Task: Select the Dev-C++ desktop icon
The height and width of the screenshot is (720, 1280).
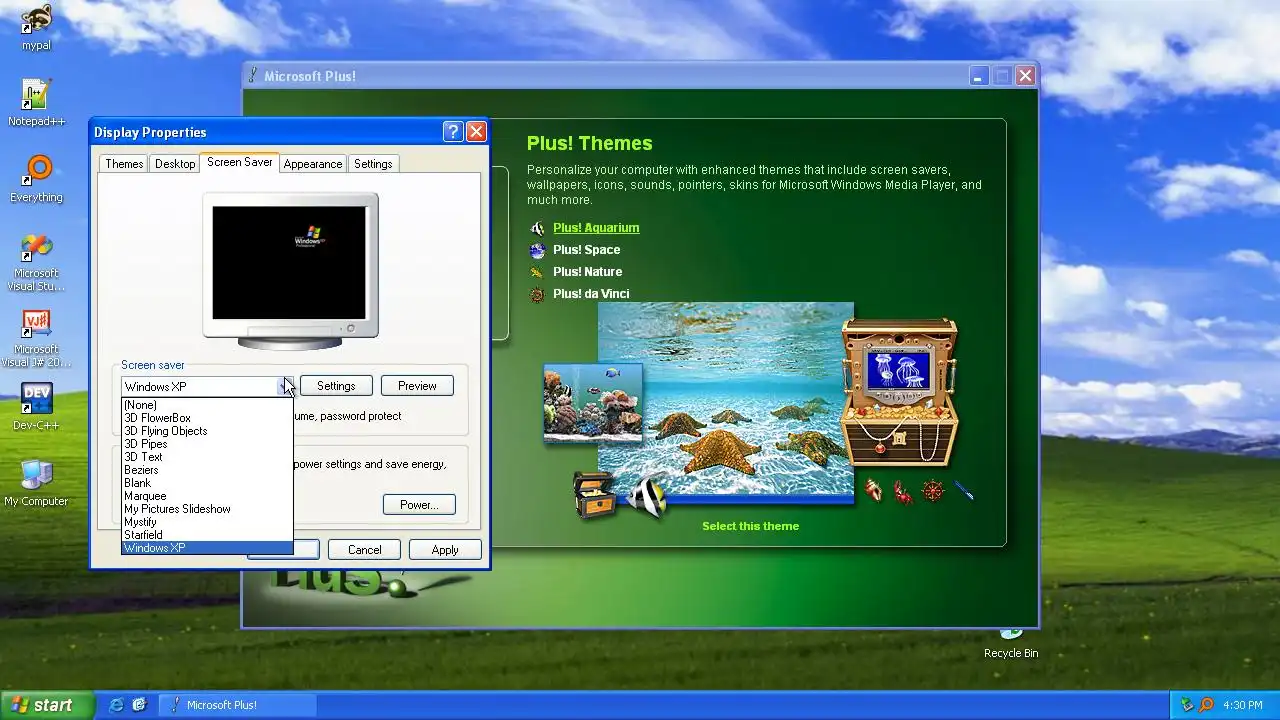Action: click(x=36, y=407)
